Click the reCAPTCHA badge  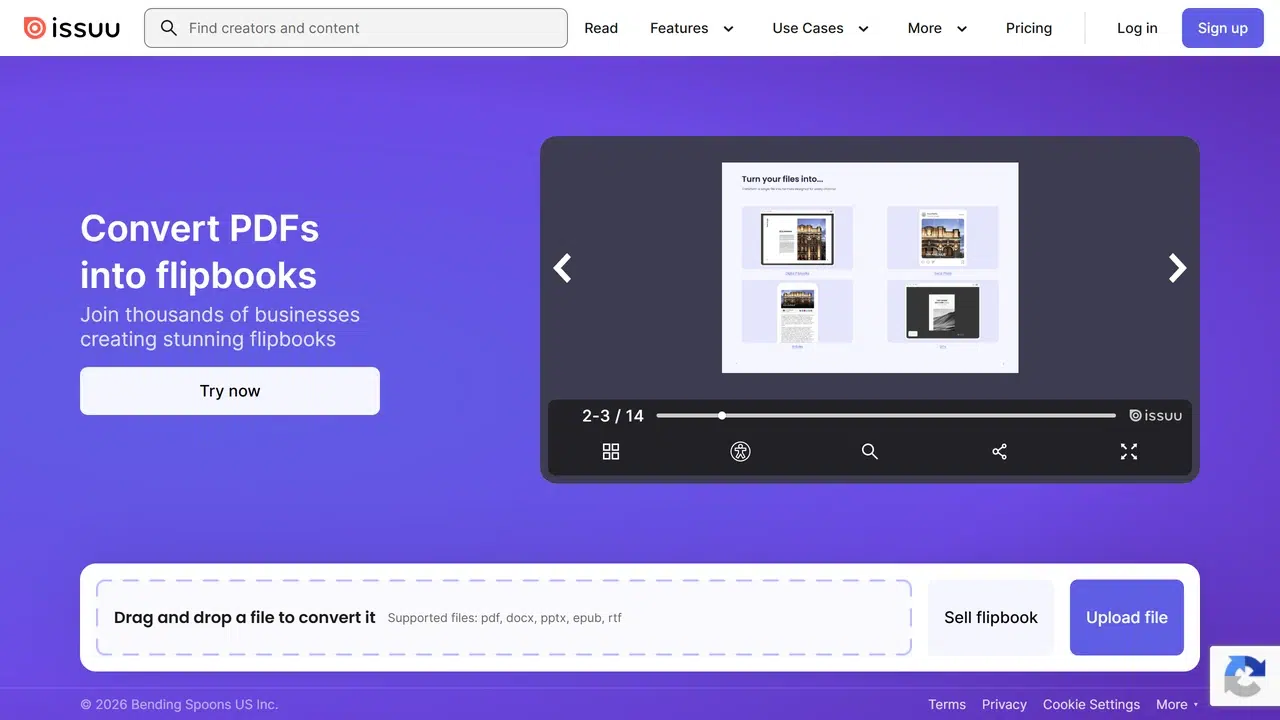[1245, 676]
